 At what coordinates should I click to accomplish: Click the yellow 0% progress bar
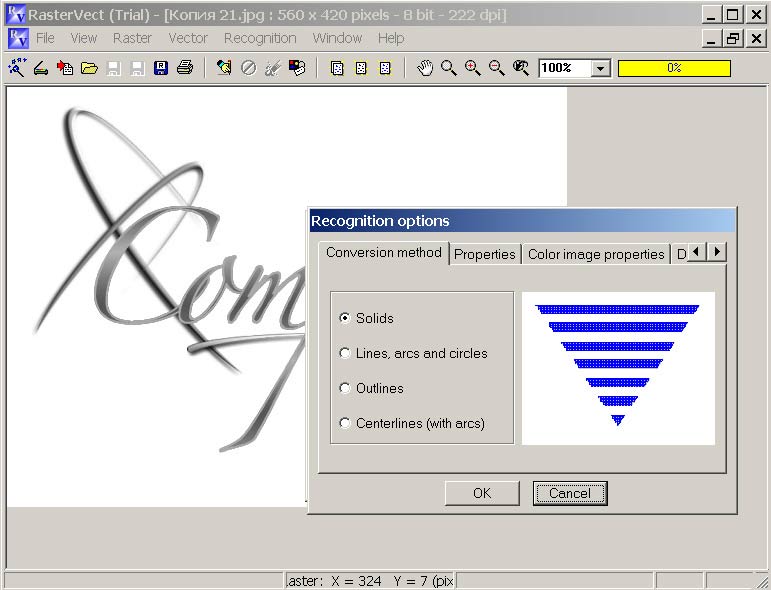tap(674, 68)
